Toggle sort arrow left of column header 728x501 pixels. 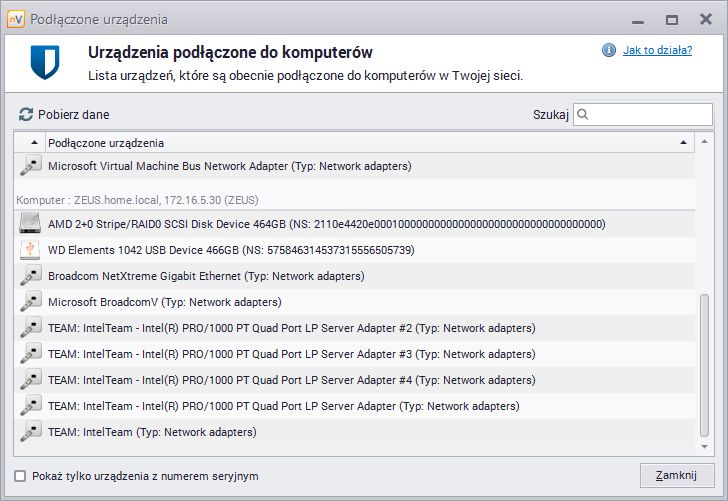pyautogui.click(x=34, y=143)
